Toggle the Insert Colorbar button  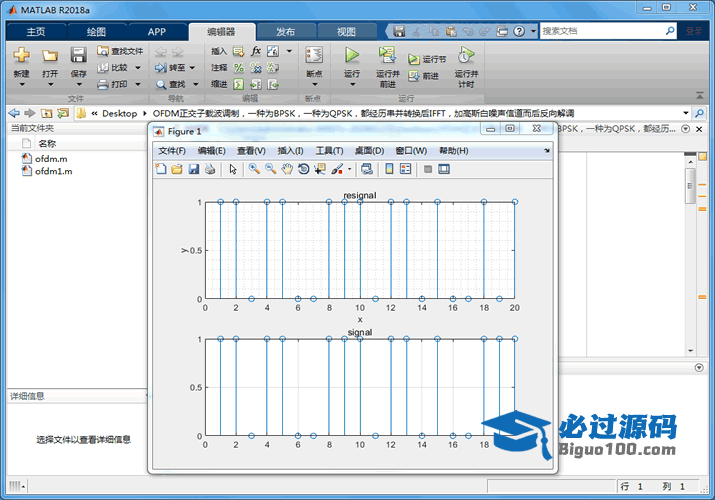click(x=389, y=169)
